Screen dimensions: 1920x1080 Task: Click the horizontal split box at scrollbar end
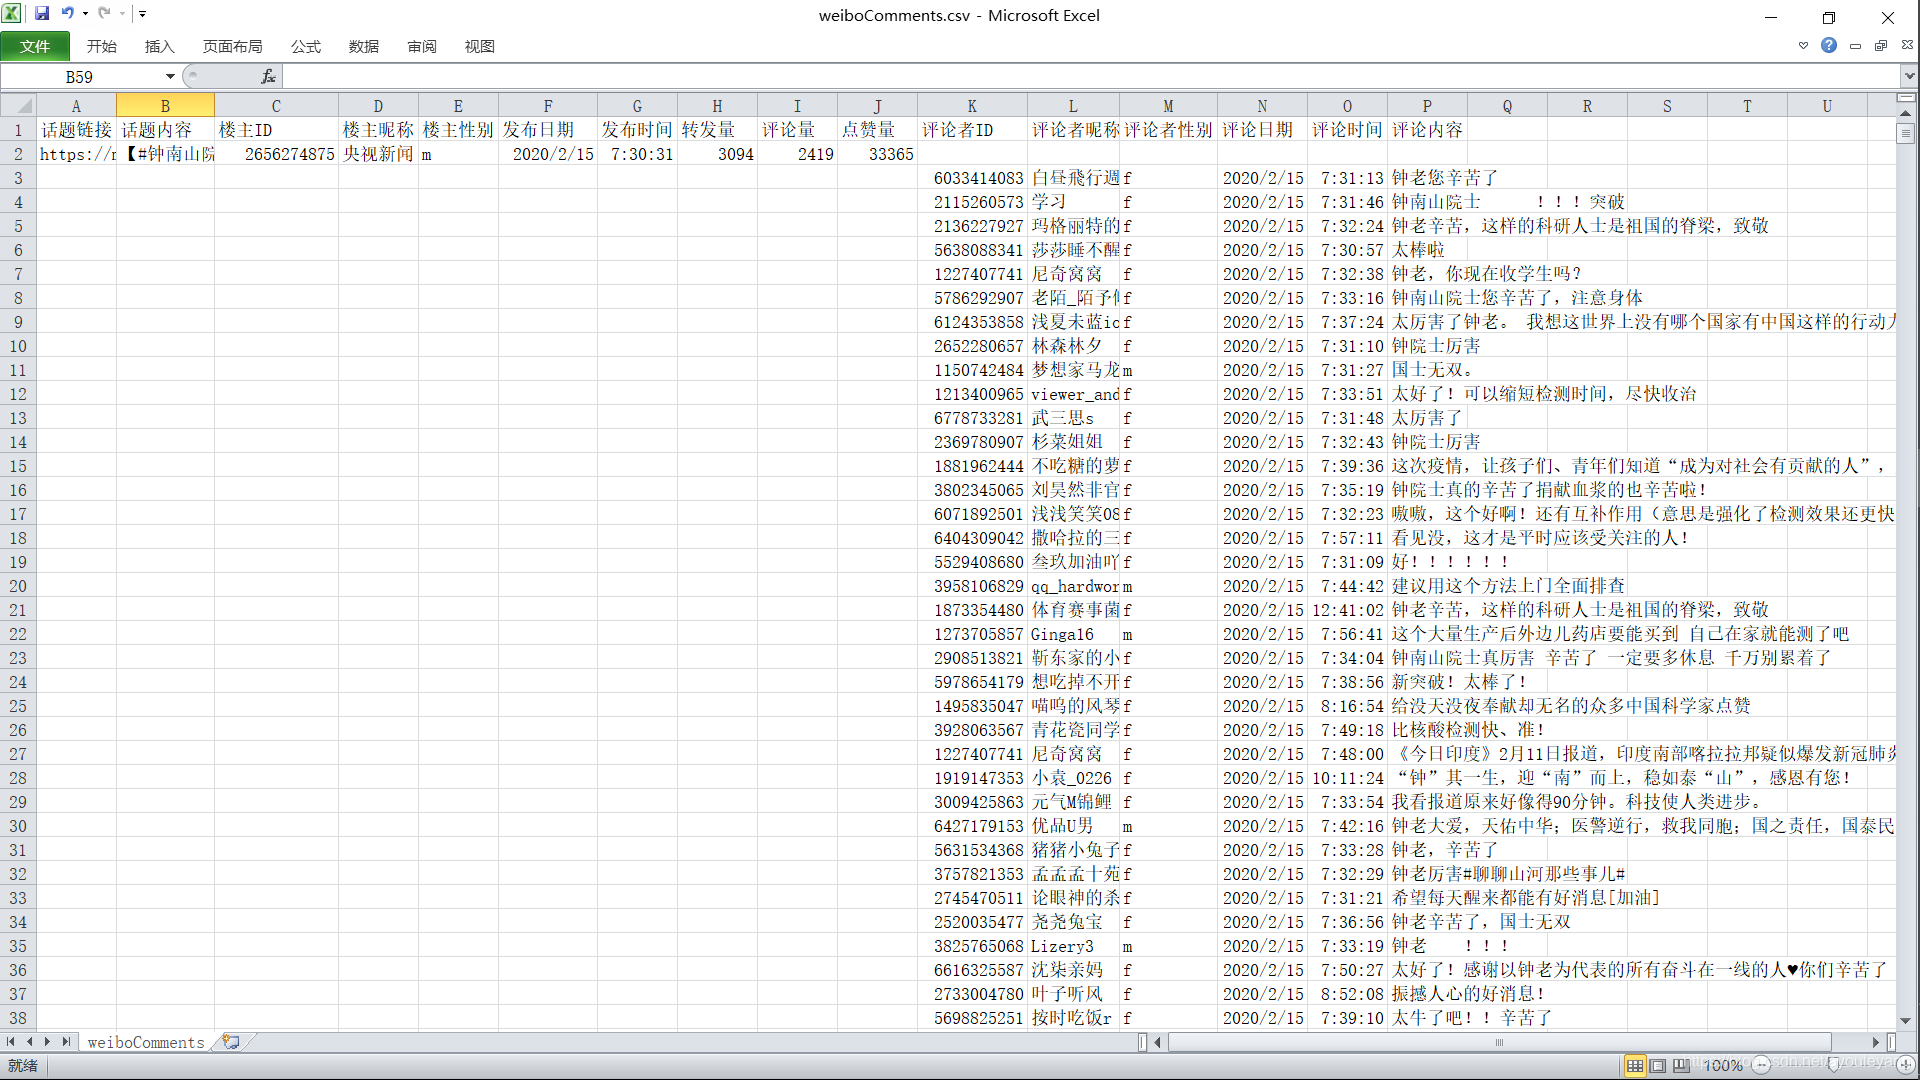tap(1891, 1042)
